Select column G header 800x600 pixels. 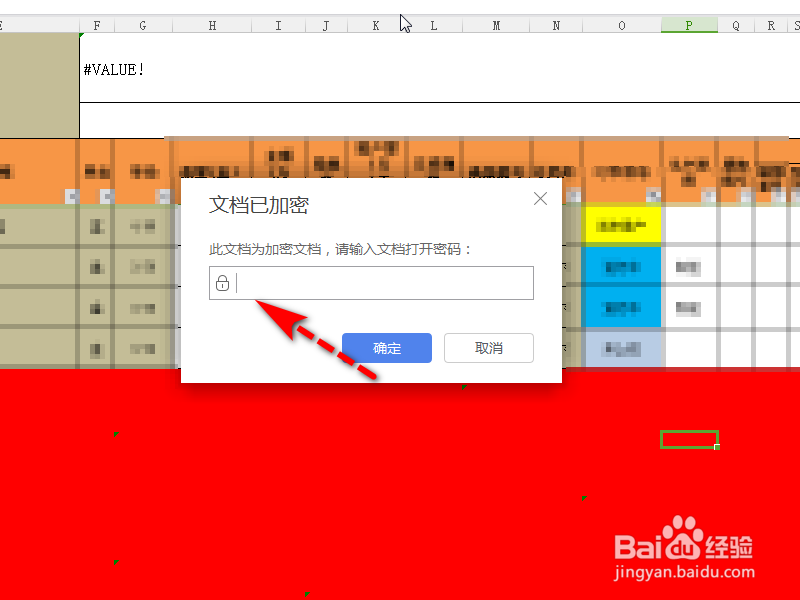click(143, 26)
